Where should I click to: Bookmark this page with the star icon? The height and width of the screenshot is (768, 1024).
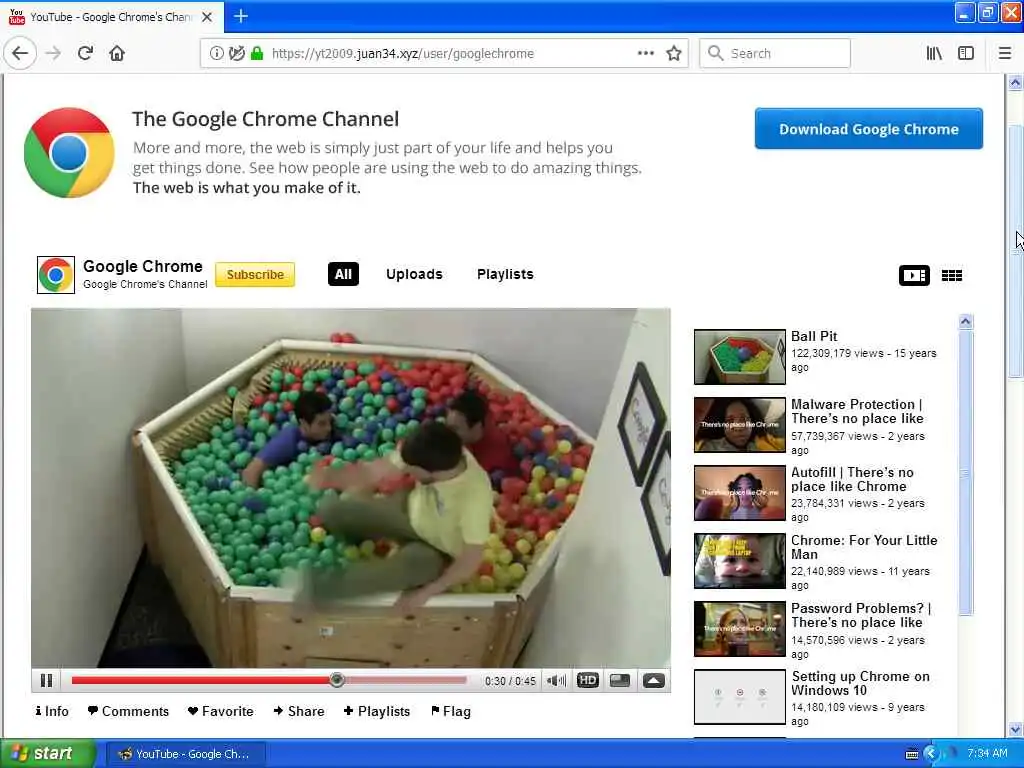[x=674, y=54]
